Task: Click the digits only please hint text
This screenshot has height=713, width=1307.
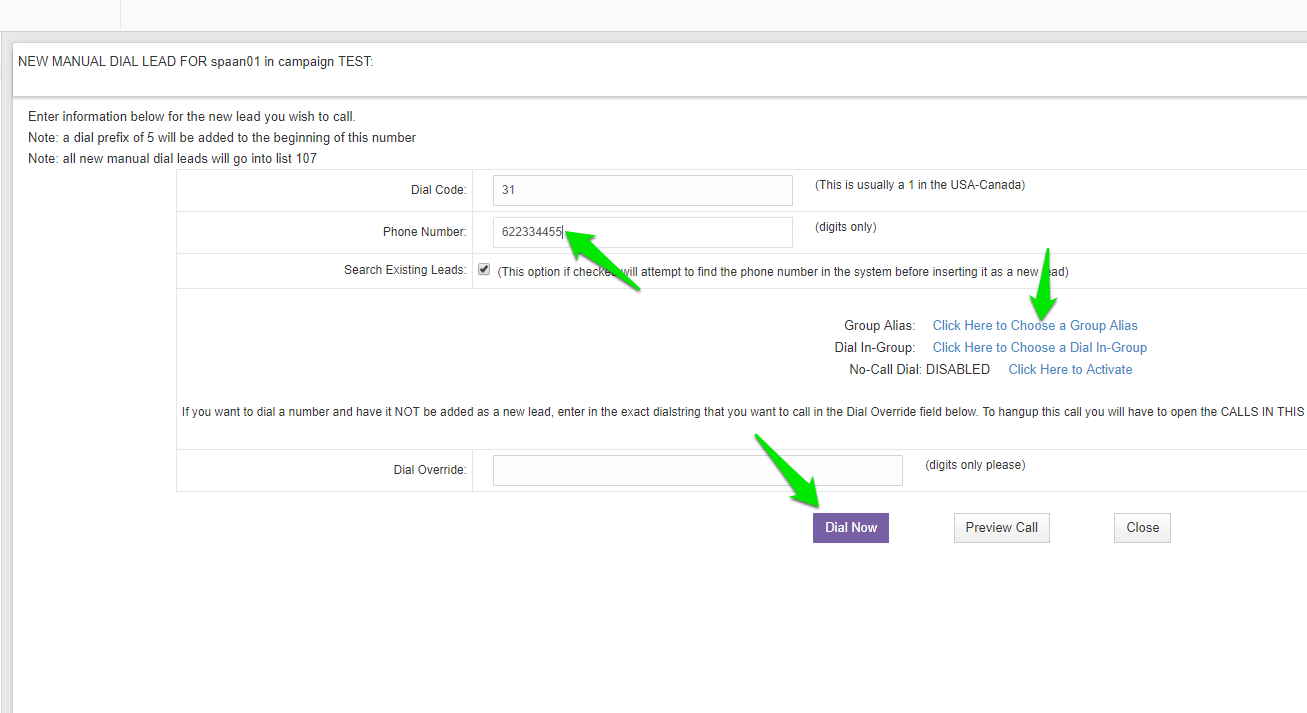Action: tap(975, 465)
